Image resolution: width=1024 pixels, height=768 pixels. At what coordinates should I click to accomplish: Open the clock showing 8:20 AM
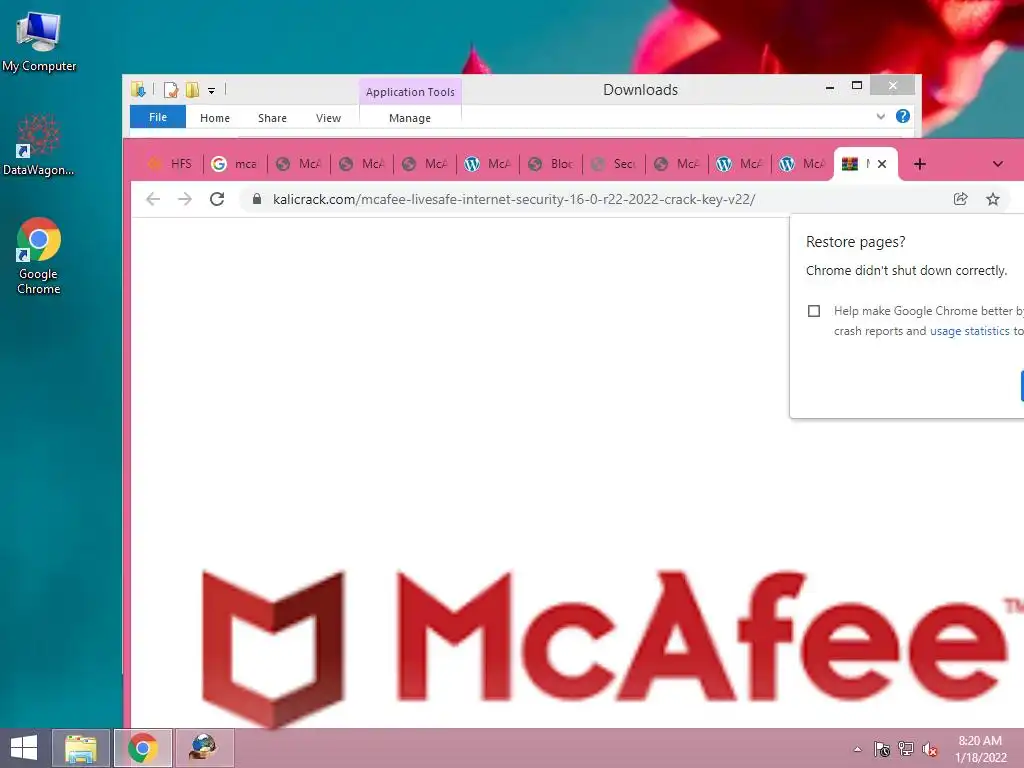click(x=980, y=749)
